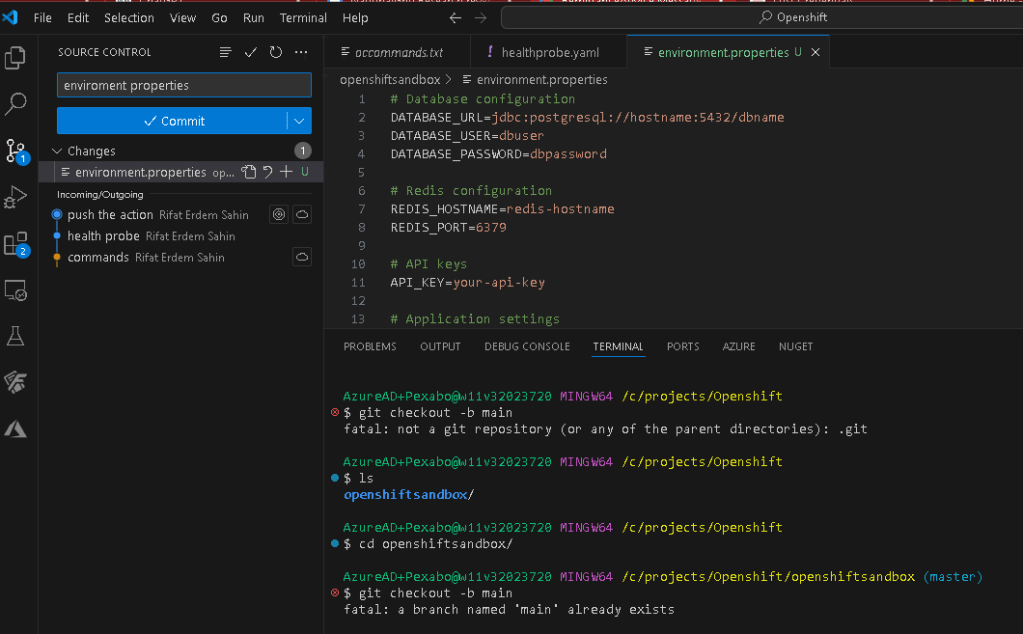Click the REDIS_PORT=6379 line
This screenshot has width=1023, height=634.
[x=448, y=228]
